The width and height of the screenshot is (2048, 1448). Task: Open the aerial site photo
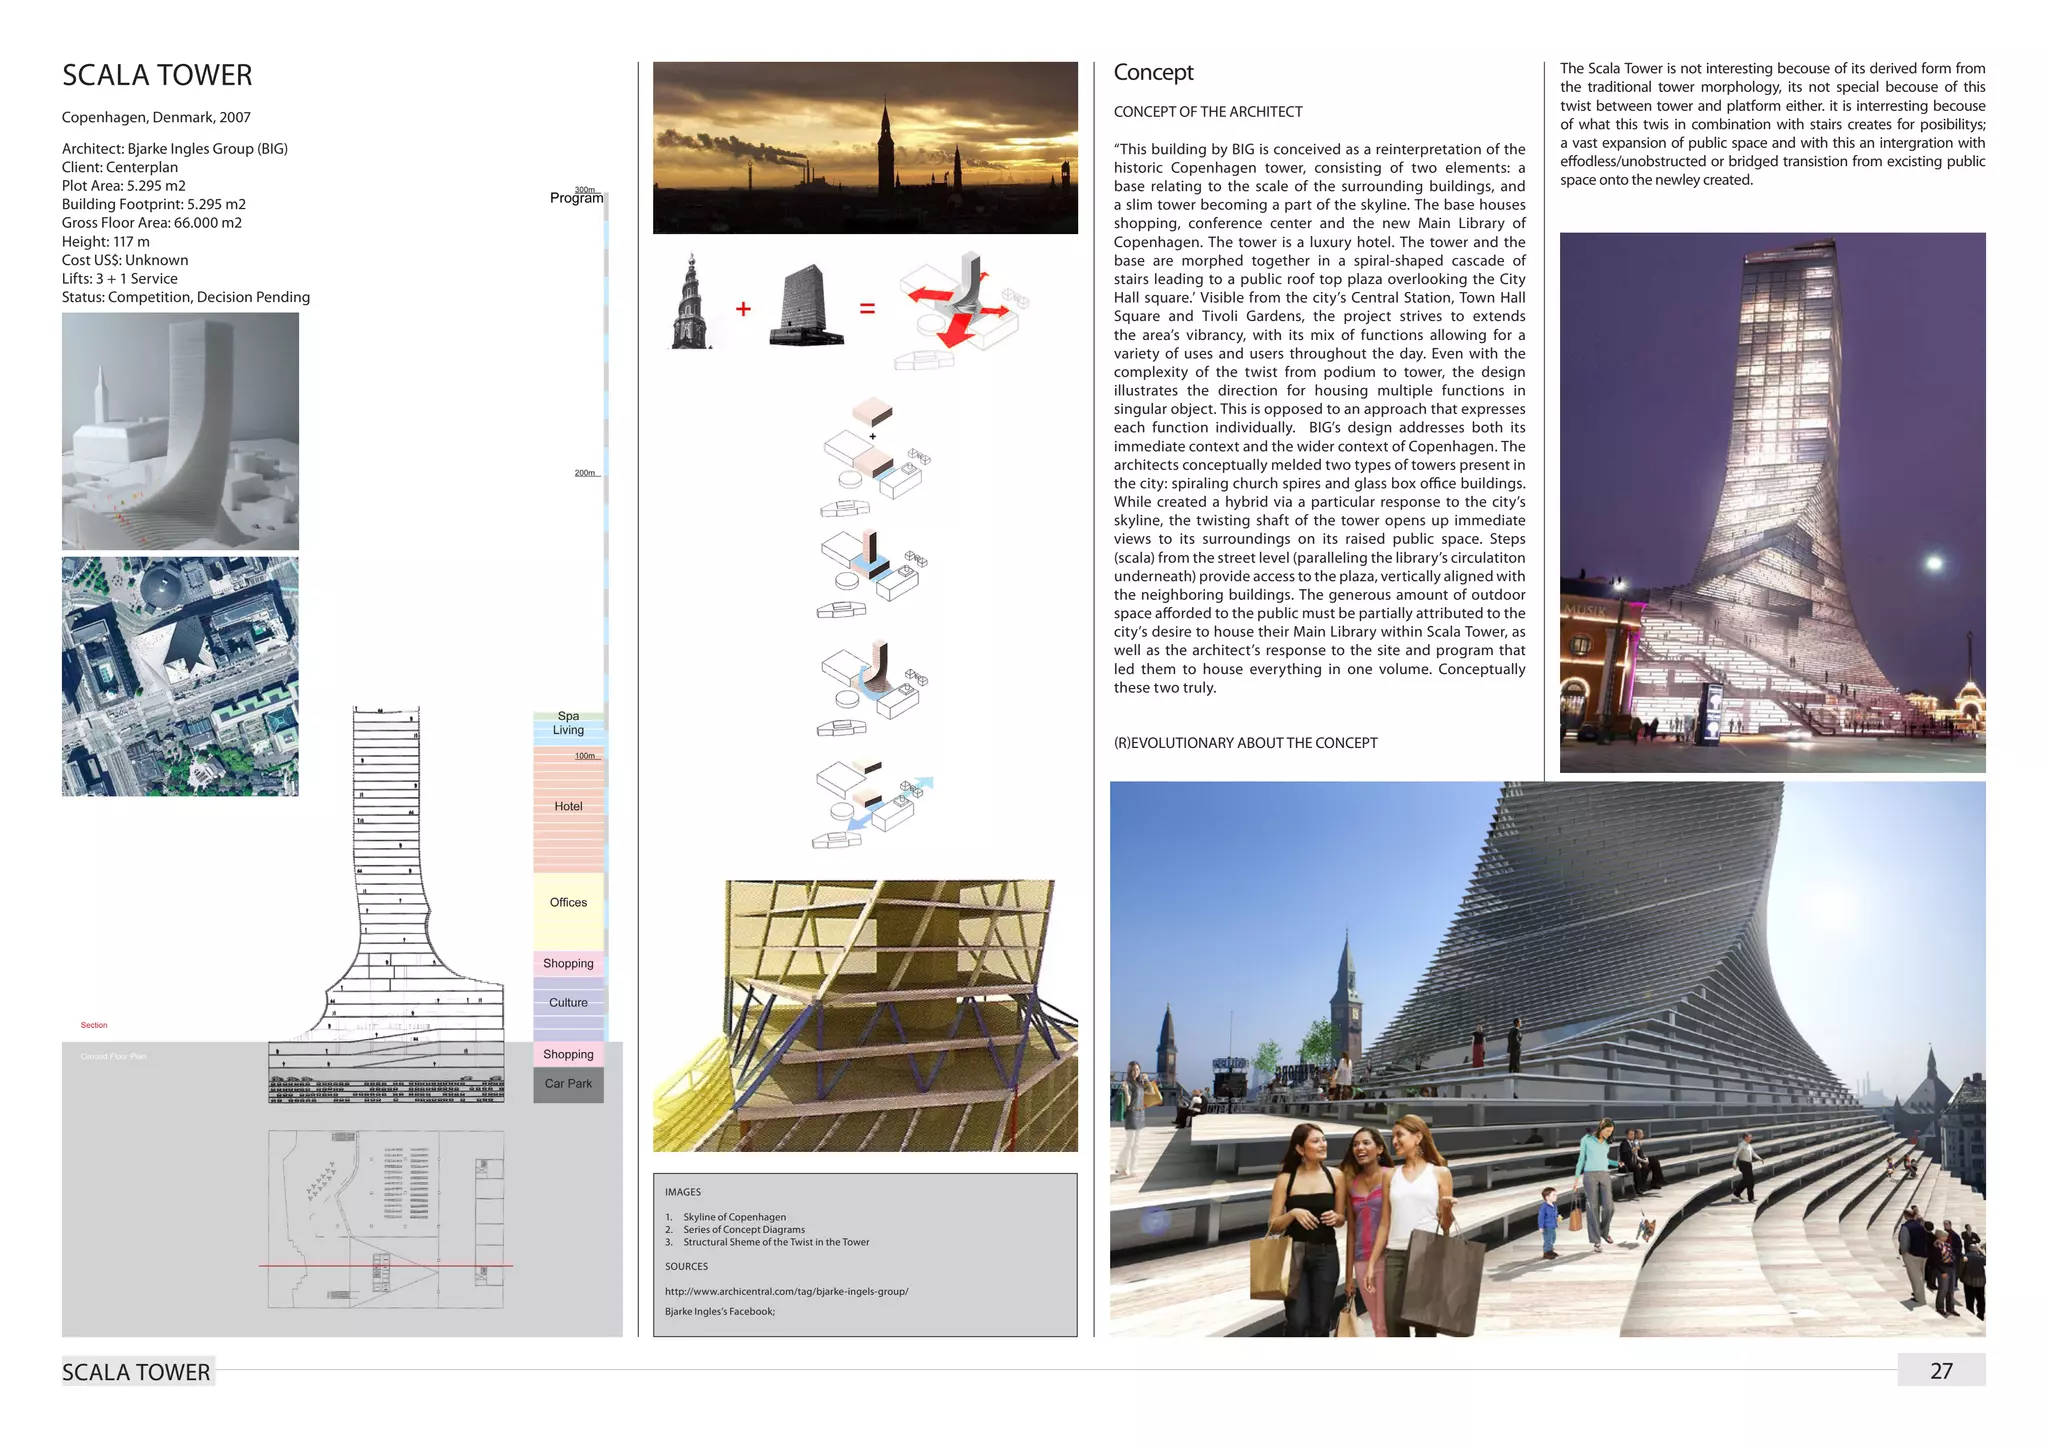[x=180, y=677]
